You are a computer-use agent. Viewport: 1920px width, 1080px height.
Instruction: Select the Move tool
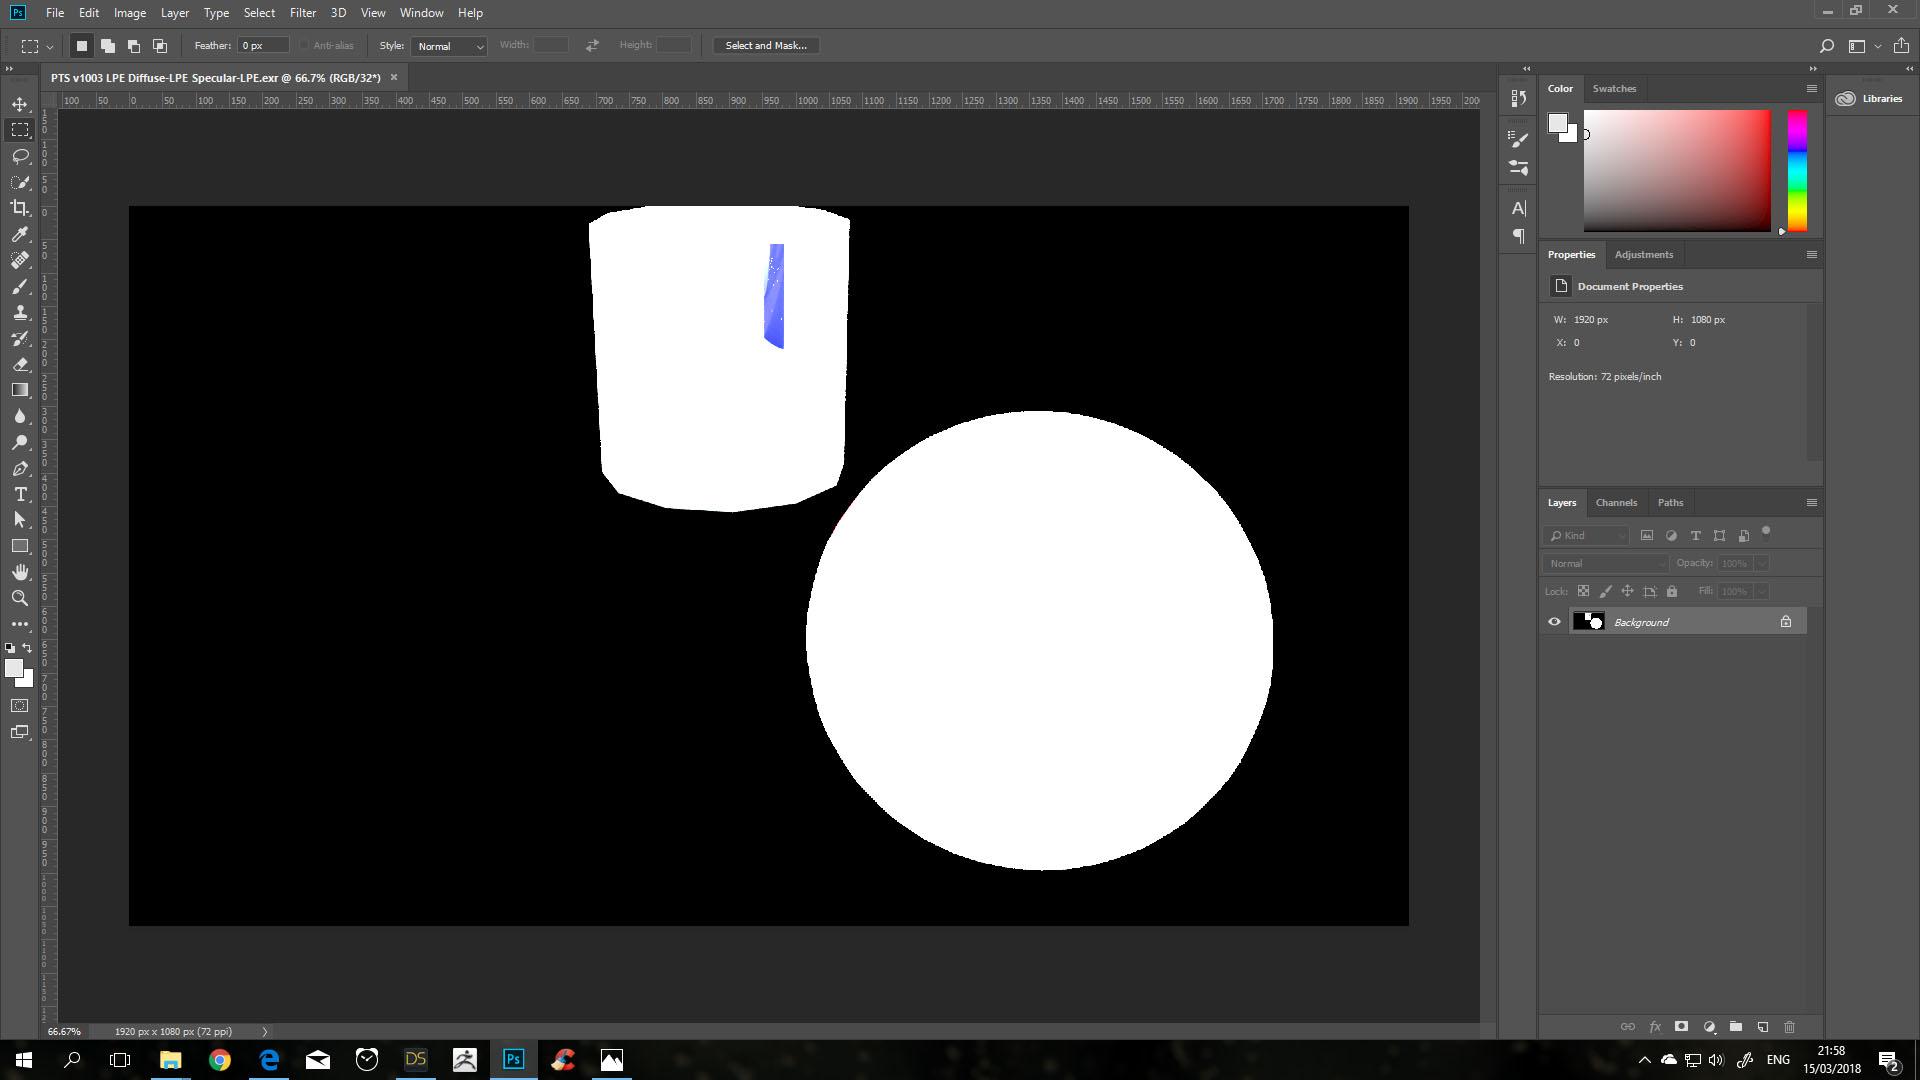[20, 104]
